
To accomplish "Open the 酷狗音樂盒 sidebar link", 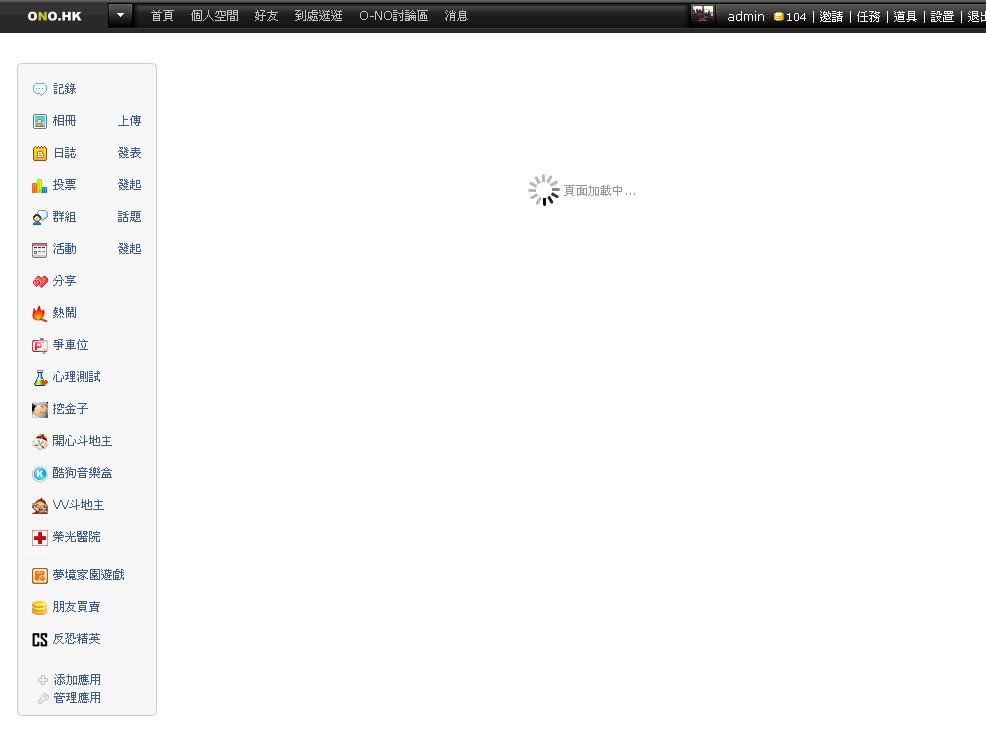I will tap(82, 473).
